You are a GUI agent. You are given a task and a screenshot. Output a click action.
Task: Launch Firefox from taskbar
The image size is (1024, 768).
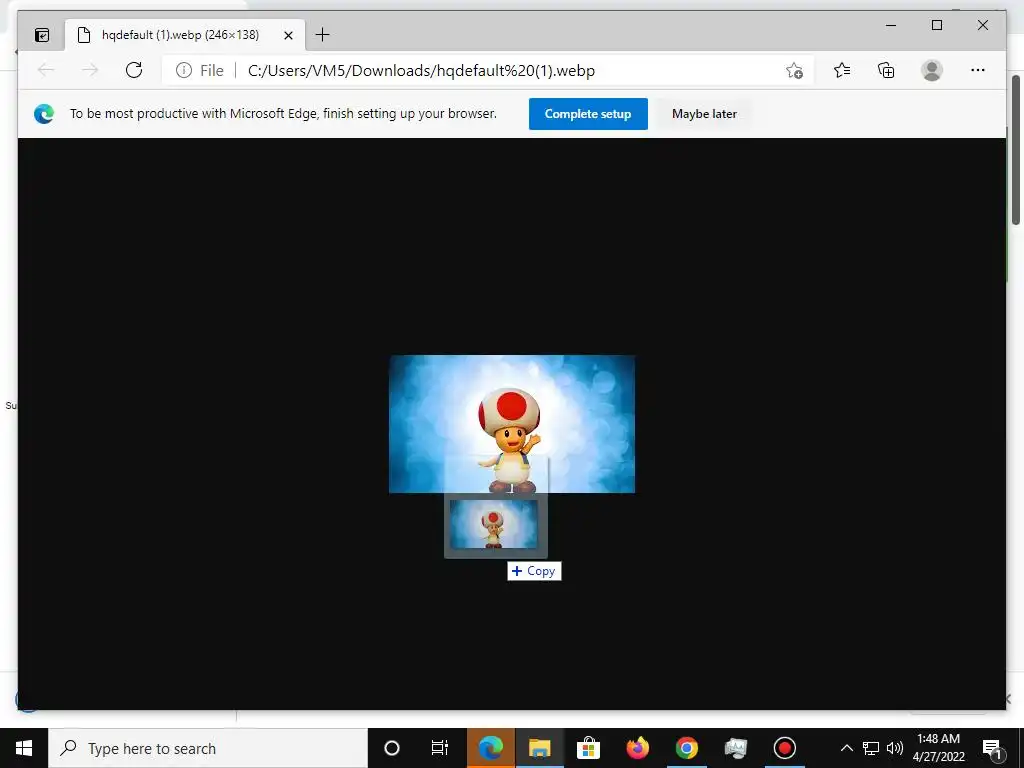click(637, 748)
